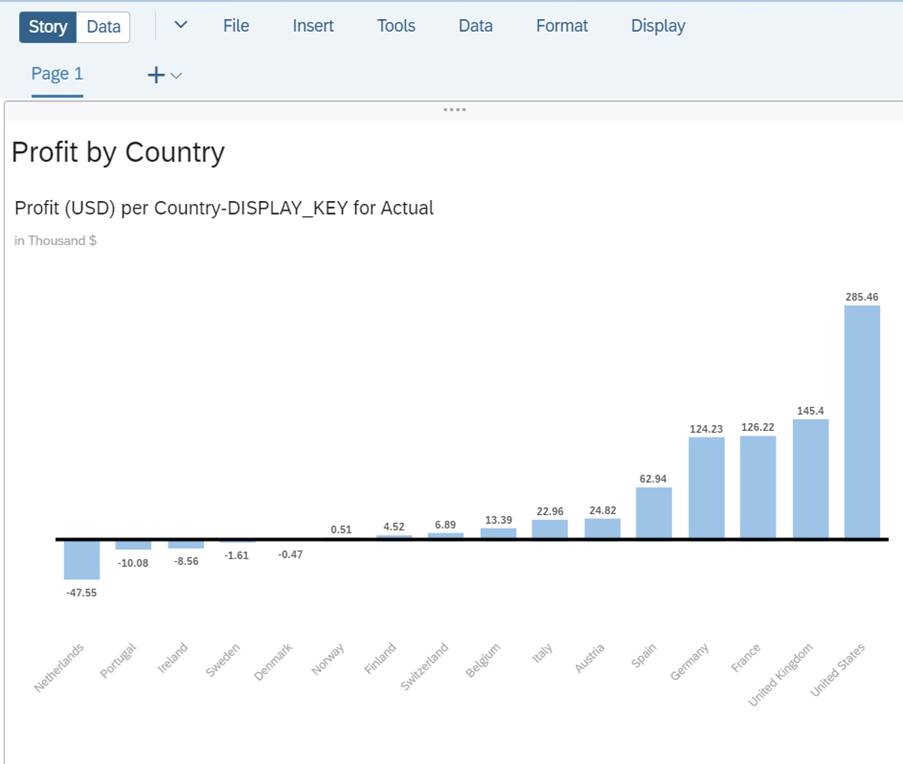Screen dimensions: 903x764
Task: Open the Insert menu
Action: pos(313,26)
